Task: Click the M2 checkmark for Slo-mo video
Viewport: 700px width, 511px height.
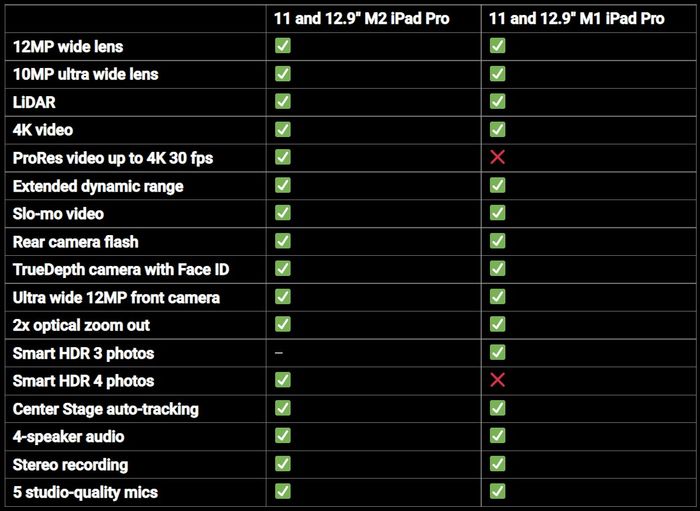Action: coord(283,213)
